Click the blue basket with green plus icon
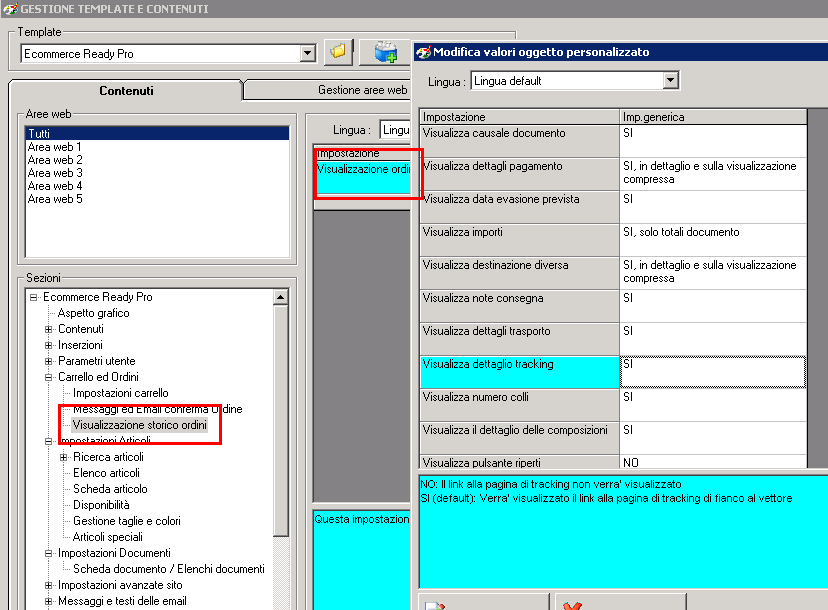828x610 pixels. pyautogui.click(x=385, y=52)
